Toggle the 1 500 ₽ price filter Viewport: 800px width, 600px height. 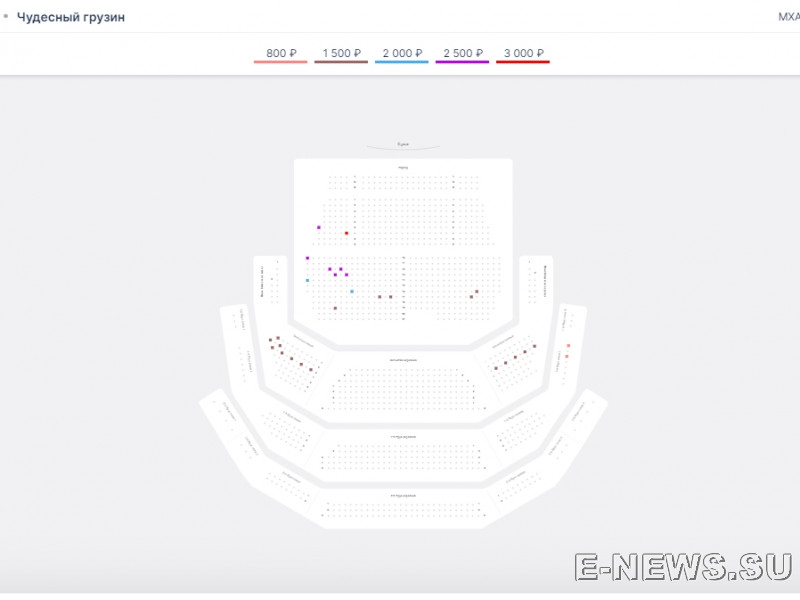click(341, 54)
